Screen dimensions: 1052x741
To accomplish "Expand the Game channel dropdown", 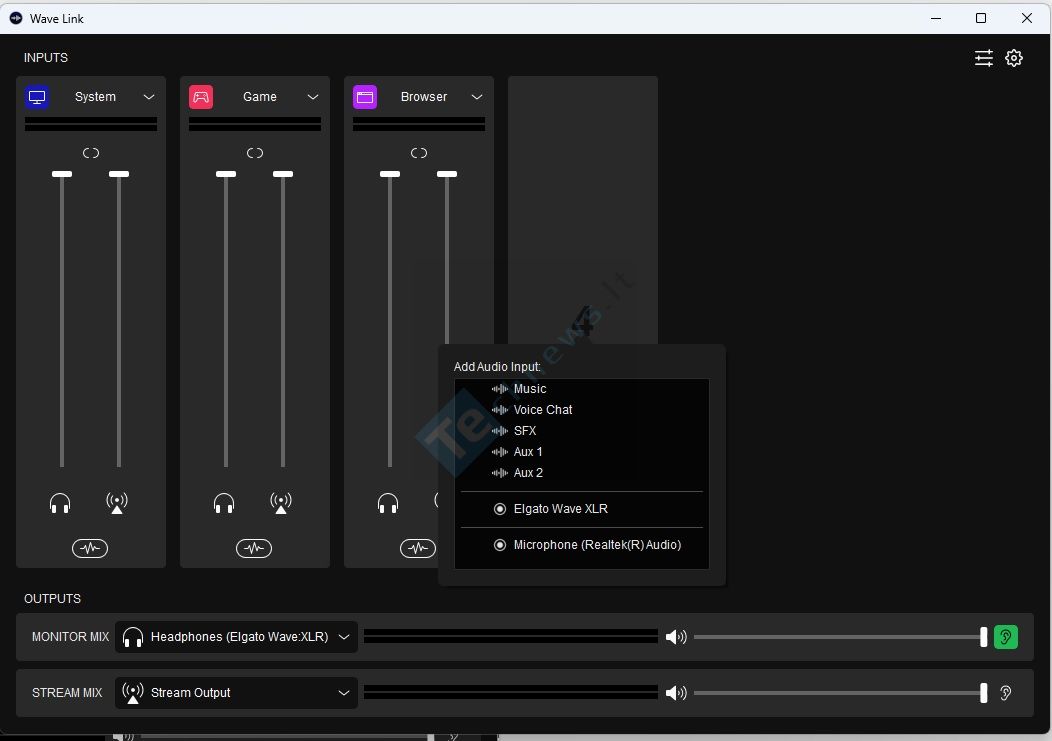I will click(313, 97).
